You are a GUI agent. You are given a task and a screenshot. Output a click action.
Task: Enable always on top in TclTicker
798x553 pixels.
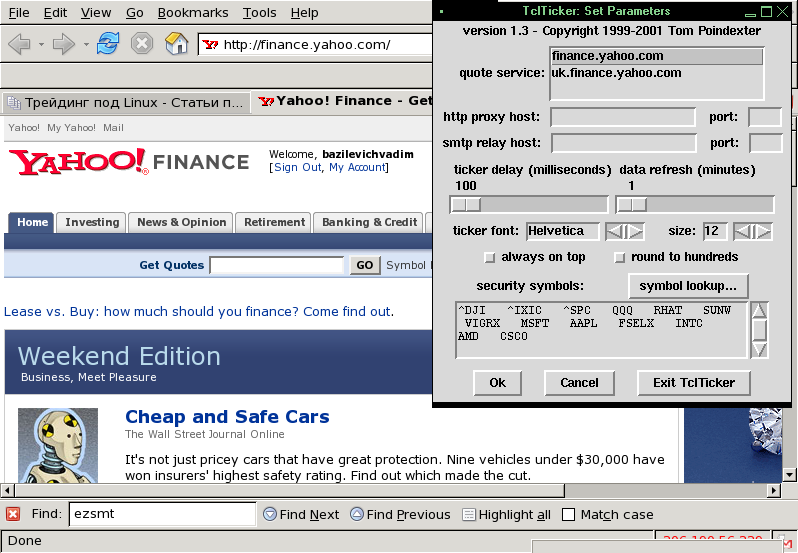(490, 257)
